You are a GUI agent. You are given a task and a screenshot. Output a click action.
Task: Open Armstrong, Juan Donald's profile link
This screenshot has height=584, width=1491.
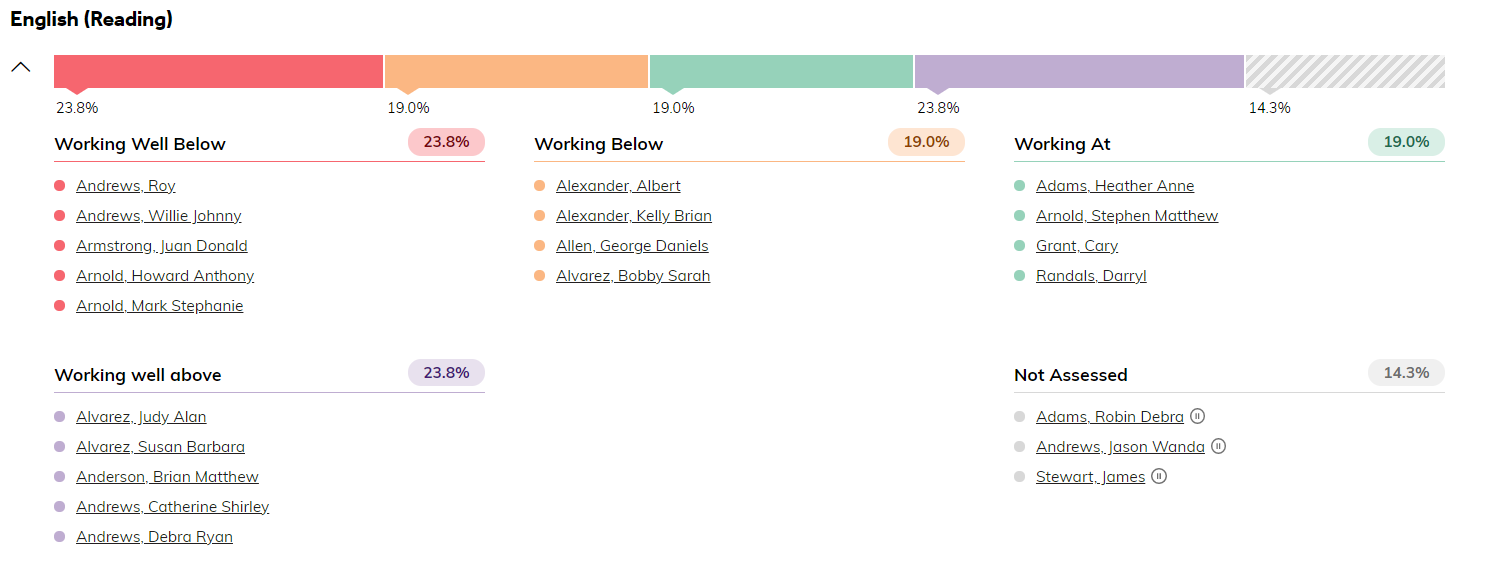(162, 246)
